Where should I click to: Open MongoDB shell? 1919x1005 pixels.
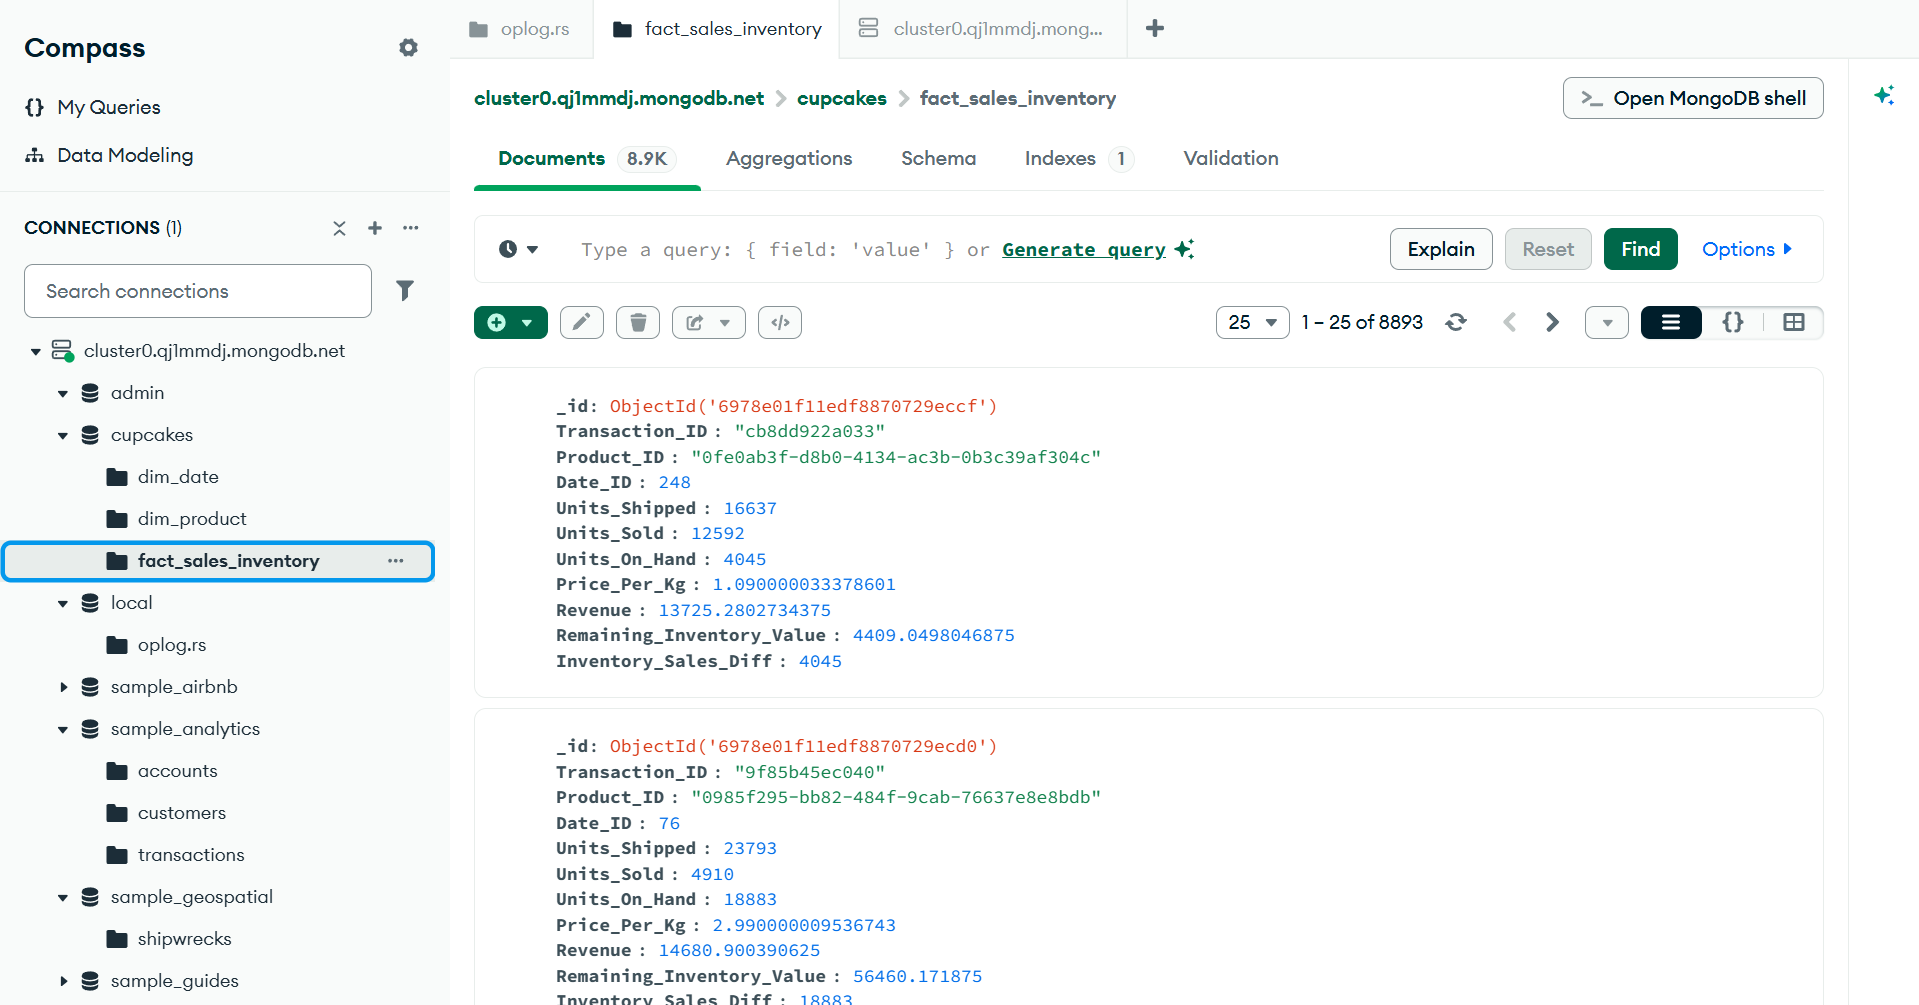click(x=1693, y=98)
